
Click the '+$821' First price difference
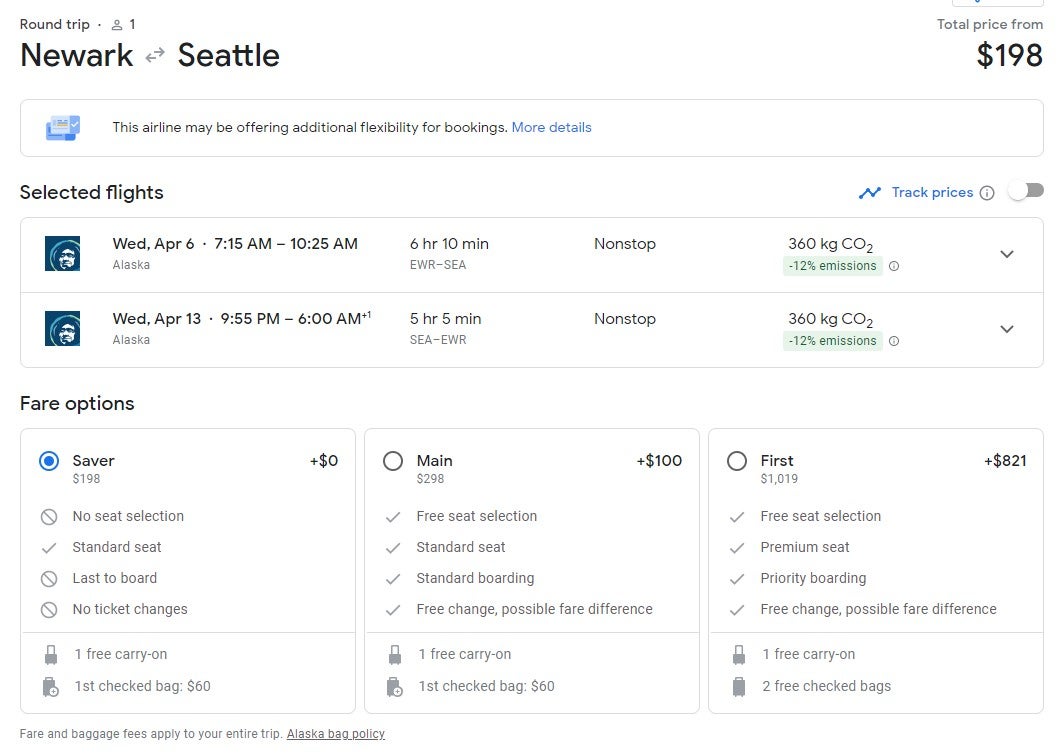pos(1005,461)
